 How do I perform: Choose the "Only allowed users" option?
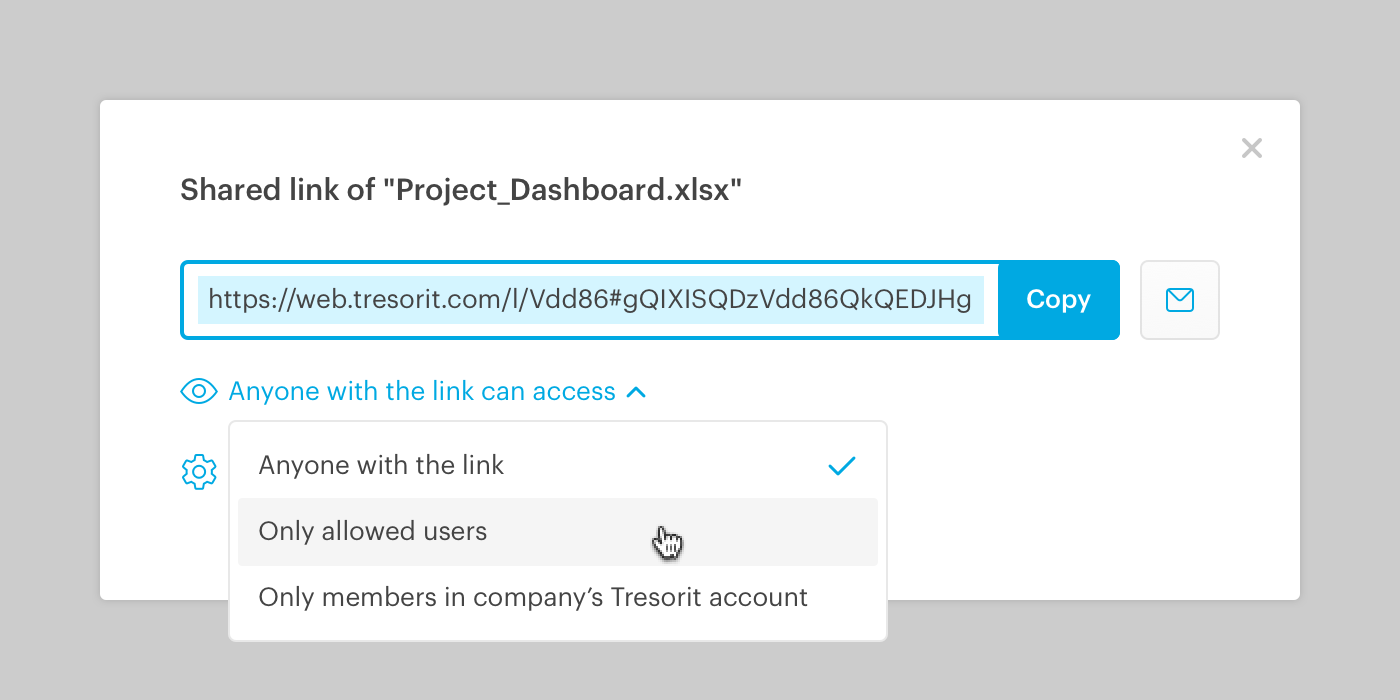coord(558,531)
